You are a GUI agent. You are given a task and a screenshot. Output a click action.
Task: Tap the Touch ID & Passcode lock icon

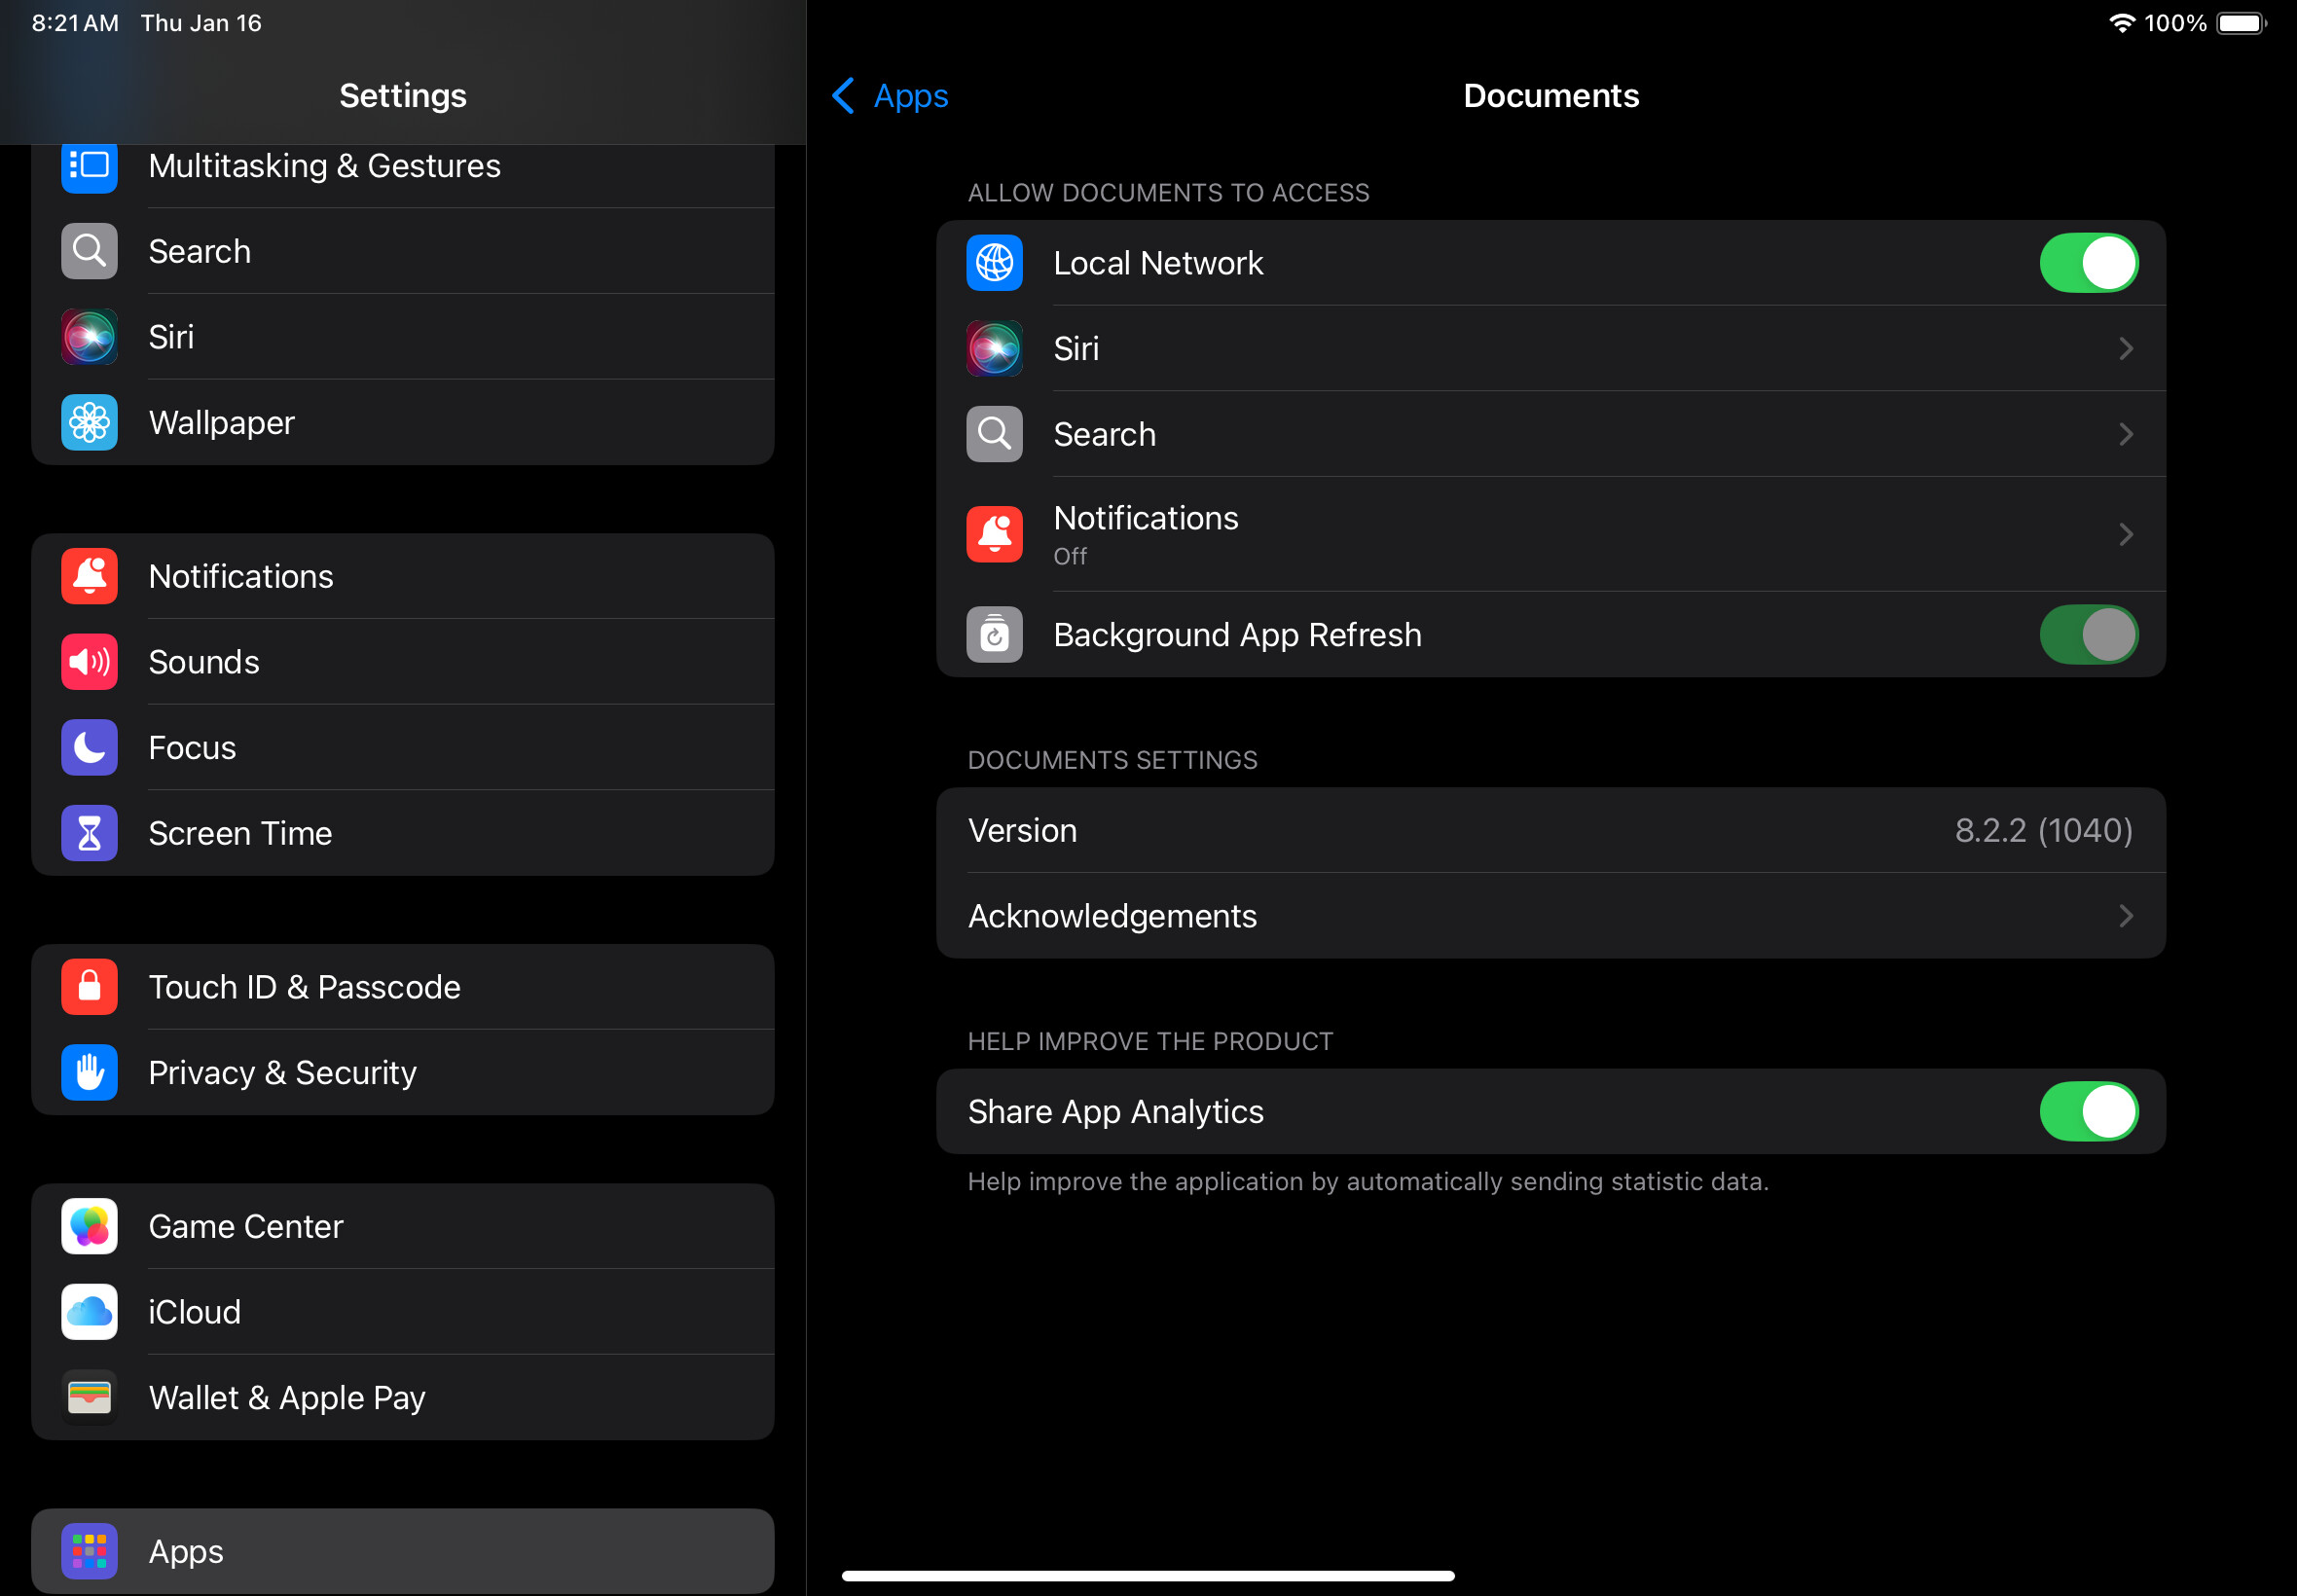pos(89,987)
